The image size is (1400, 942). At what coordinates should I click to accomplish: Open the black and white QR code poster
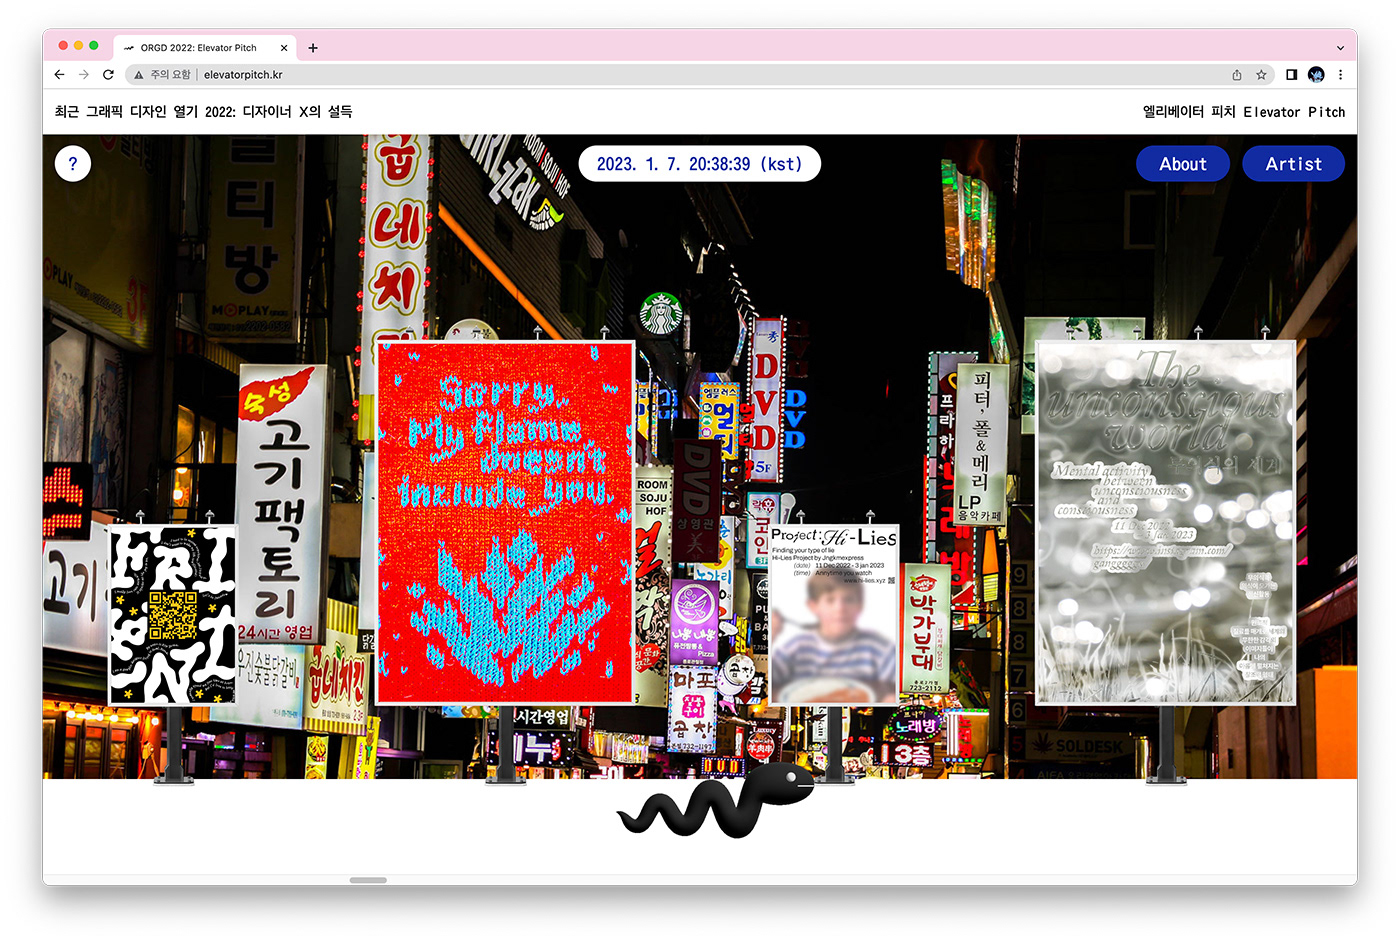pyautogui.click(x=172, y=614)
